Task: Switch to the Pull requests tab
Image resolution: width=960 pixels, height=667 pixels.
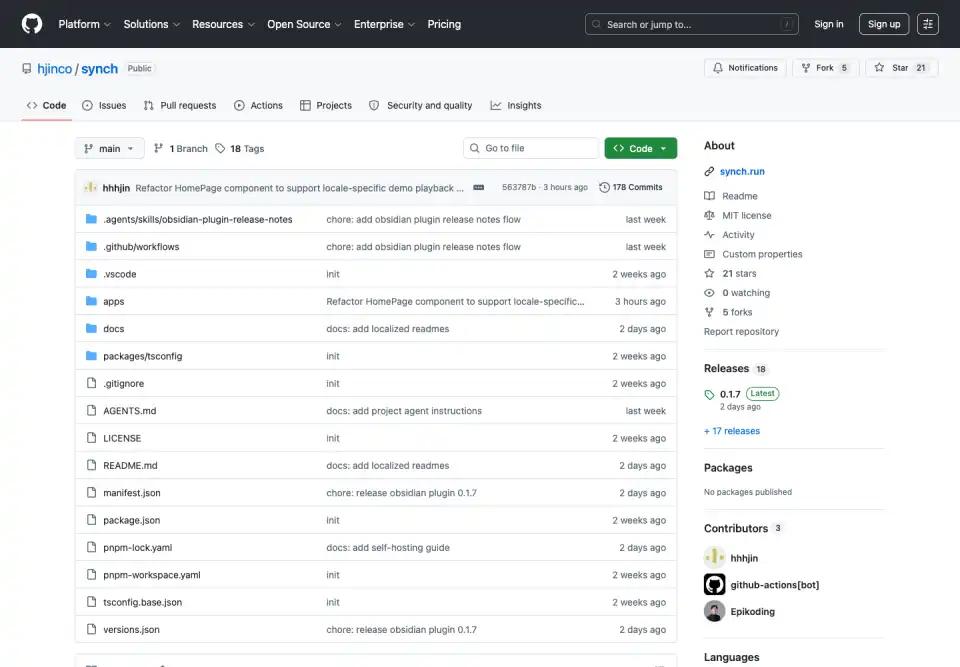Action: click(x=180, y=105)
